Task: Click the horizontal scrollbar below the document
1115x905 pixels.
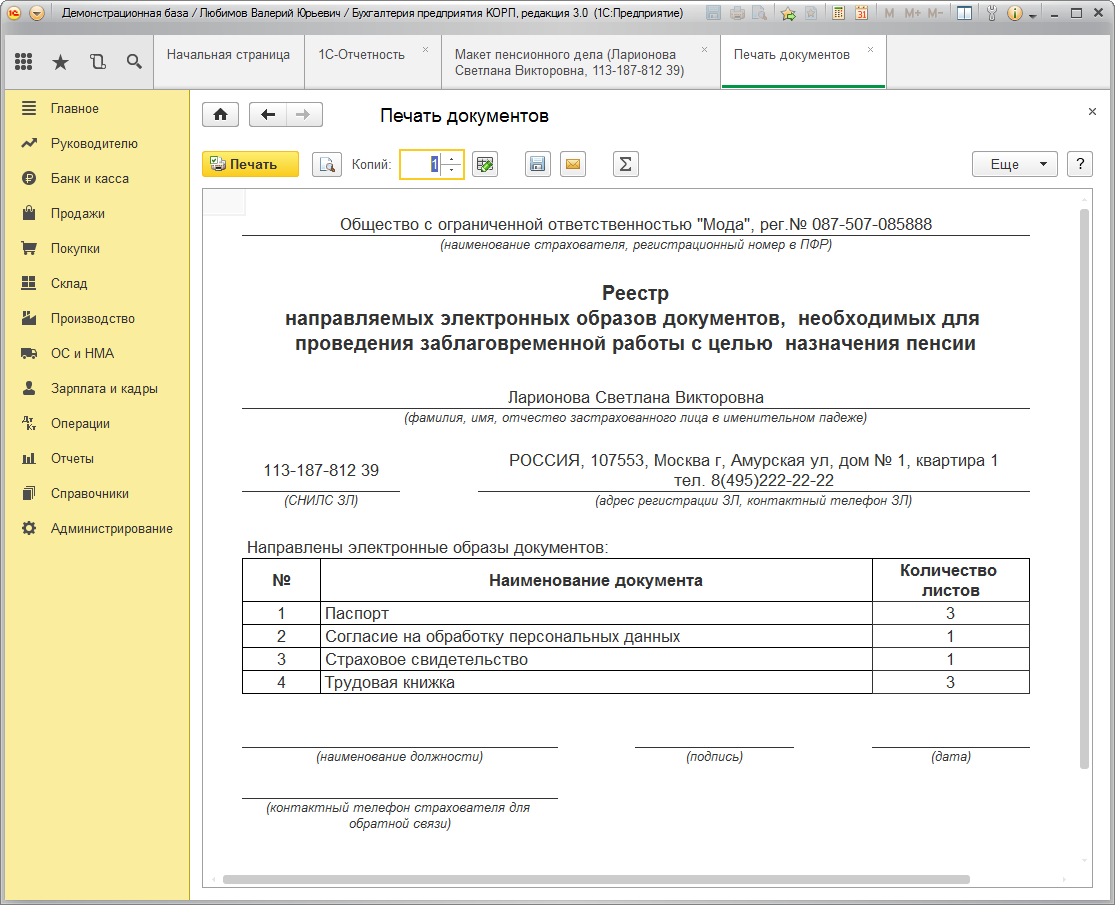Action: point(596,880)
